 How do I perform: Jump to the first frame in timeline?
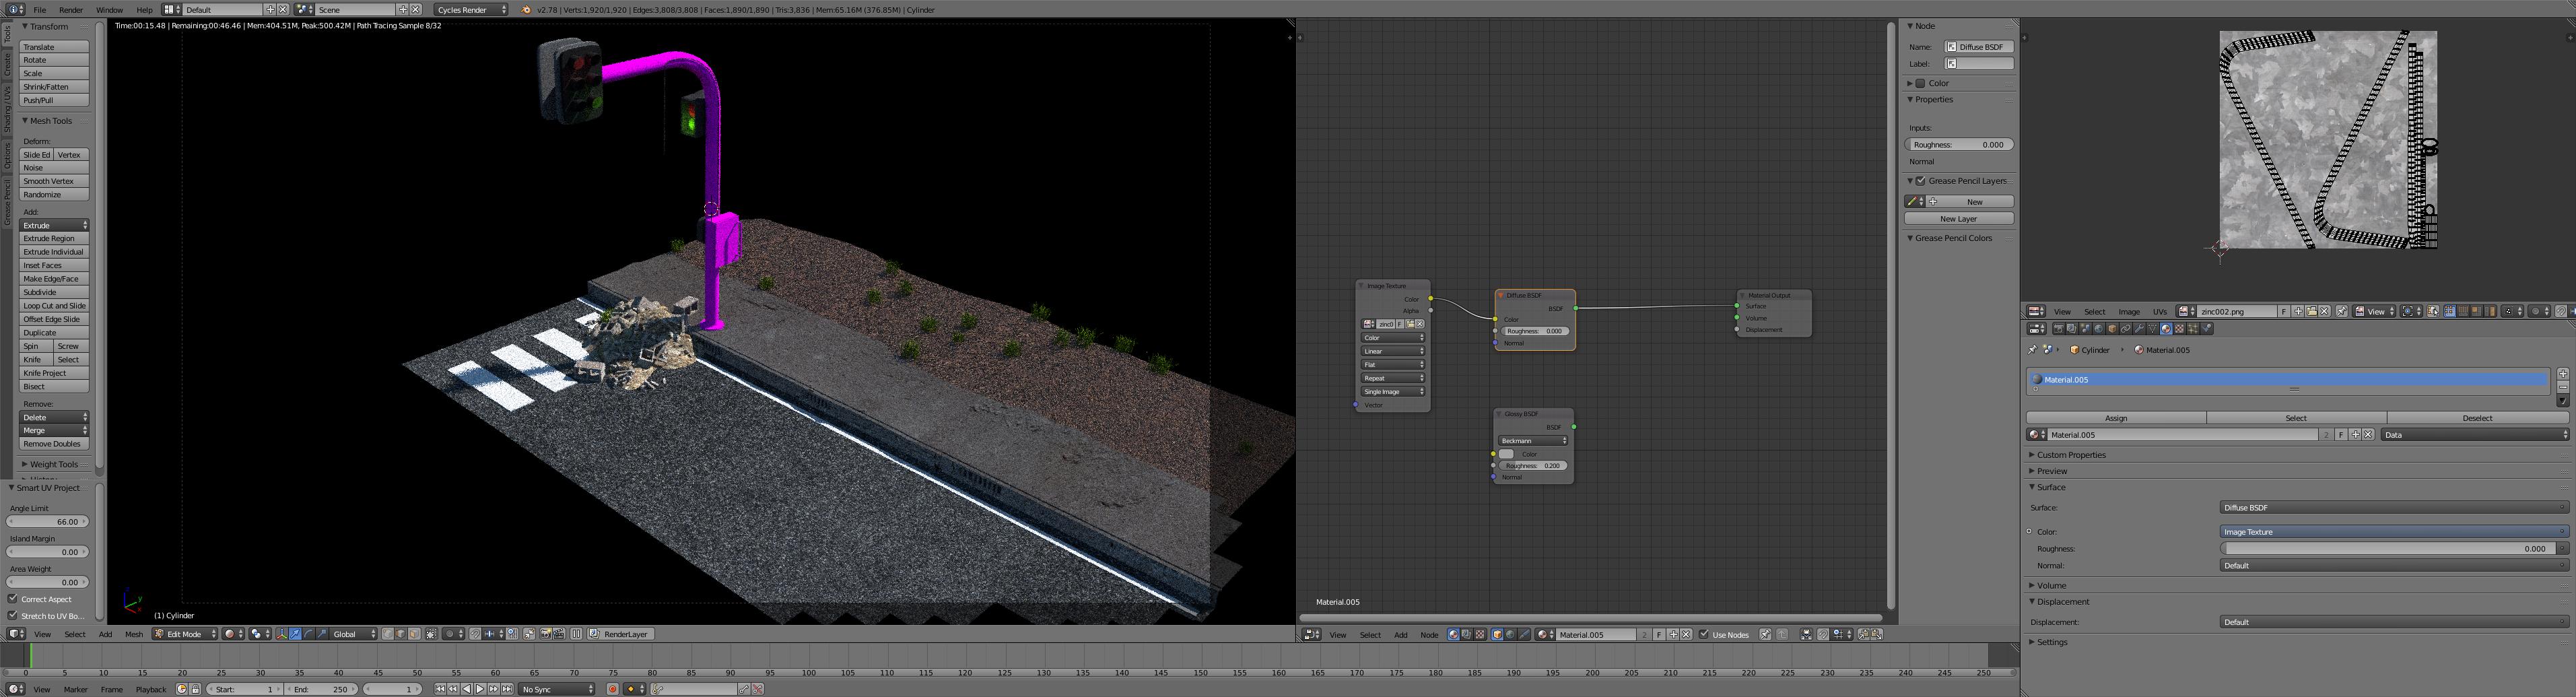pos(440,689)
